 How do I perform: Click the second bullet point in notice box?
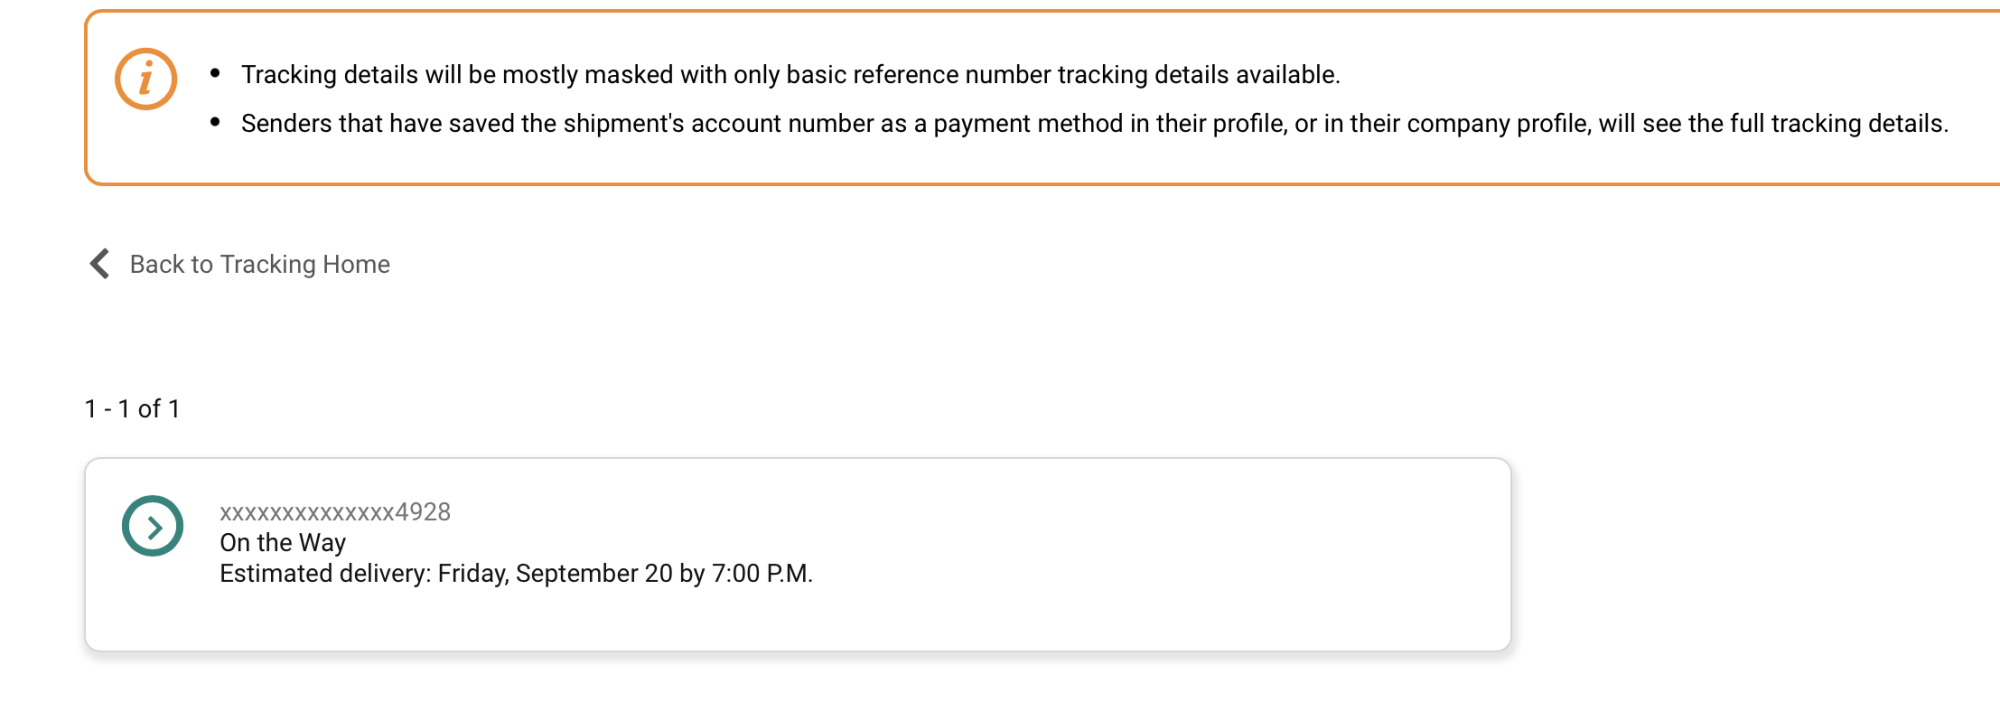[215, 122]
